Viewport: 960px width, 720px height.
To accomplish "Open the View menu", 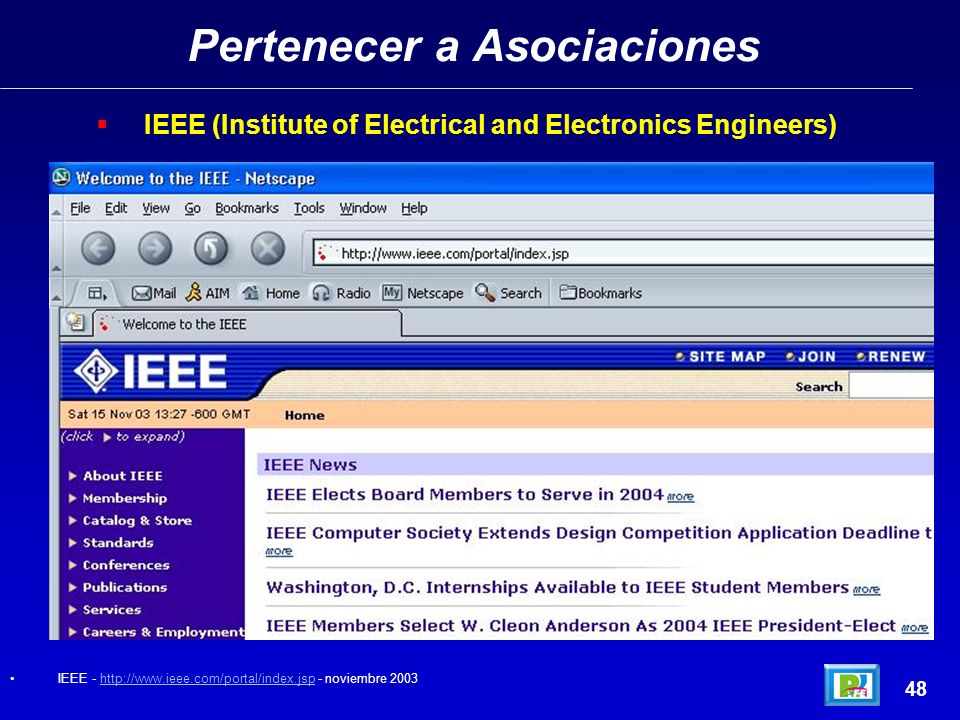I will [156, 208].
